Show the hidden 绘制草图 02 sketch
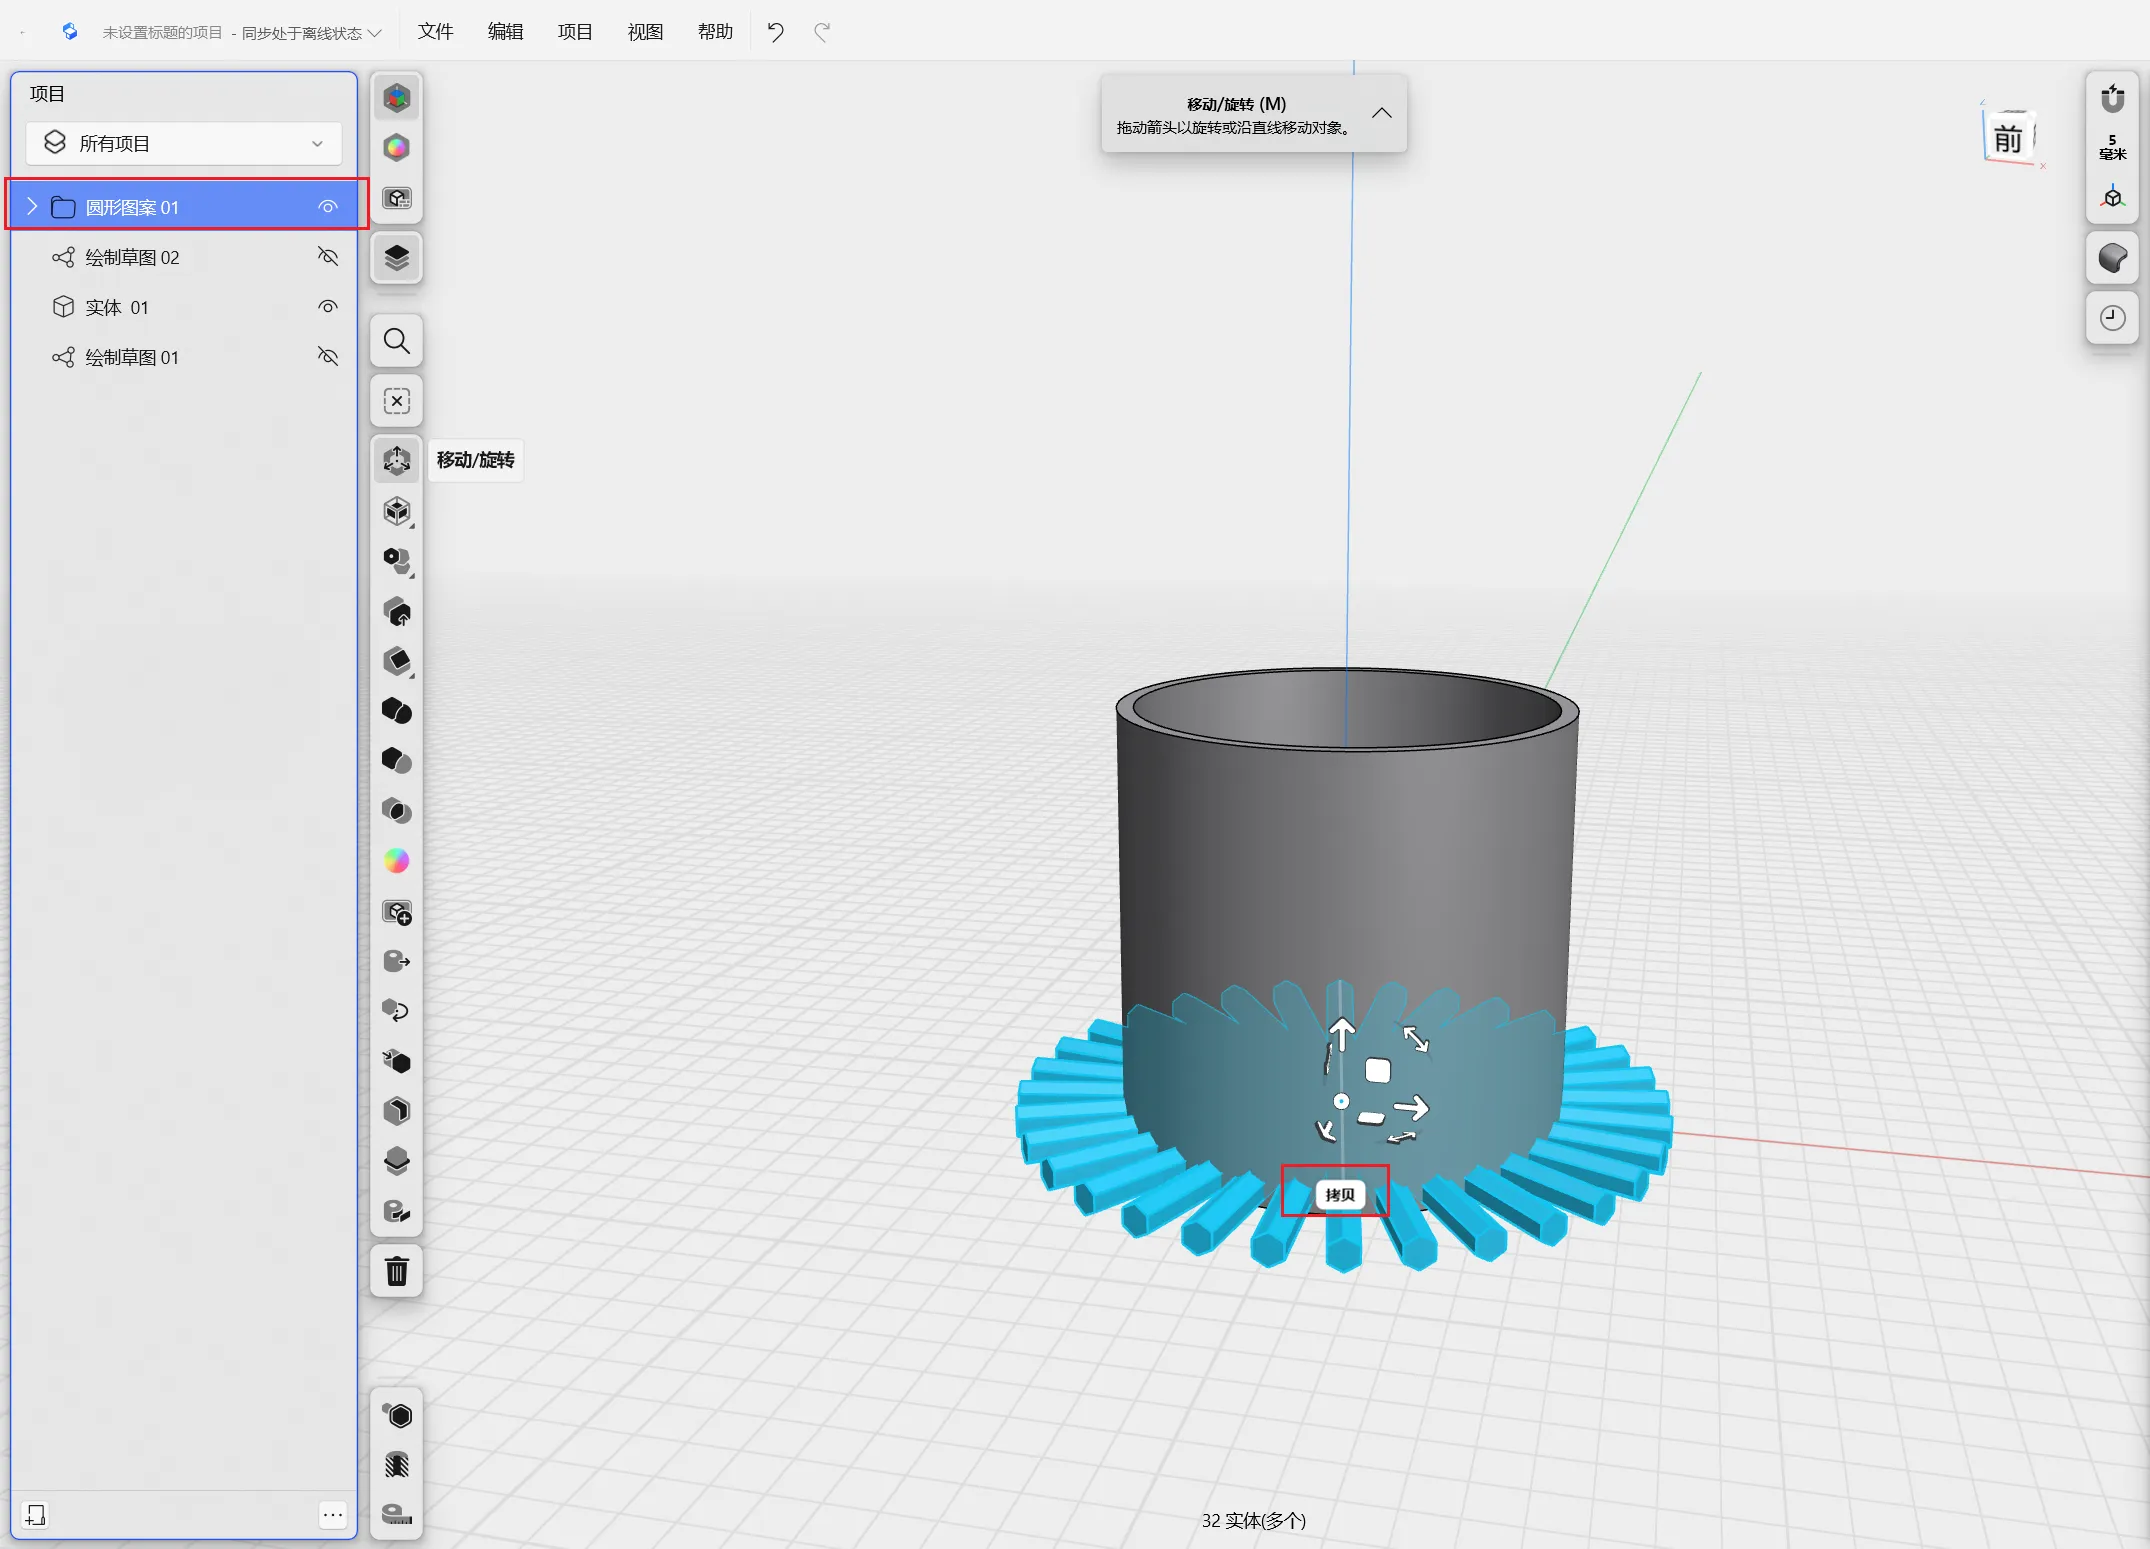The height and width of the screenshot is (1549, 2150). tap(328, 257)
